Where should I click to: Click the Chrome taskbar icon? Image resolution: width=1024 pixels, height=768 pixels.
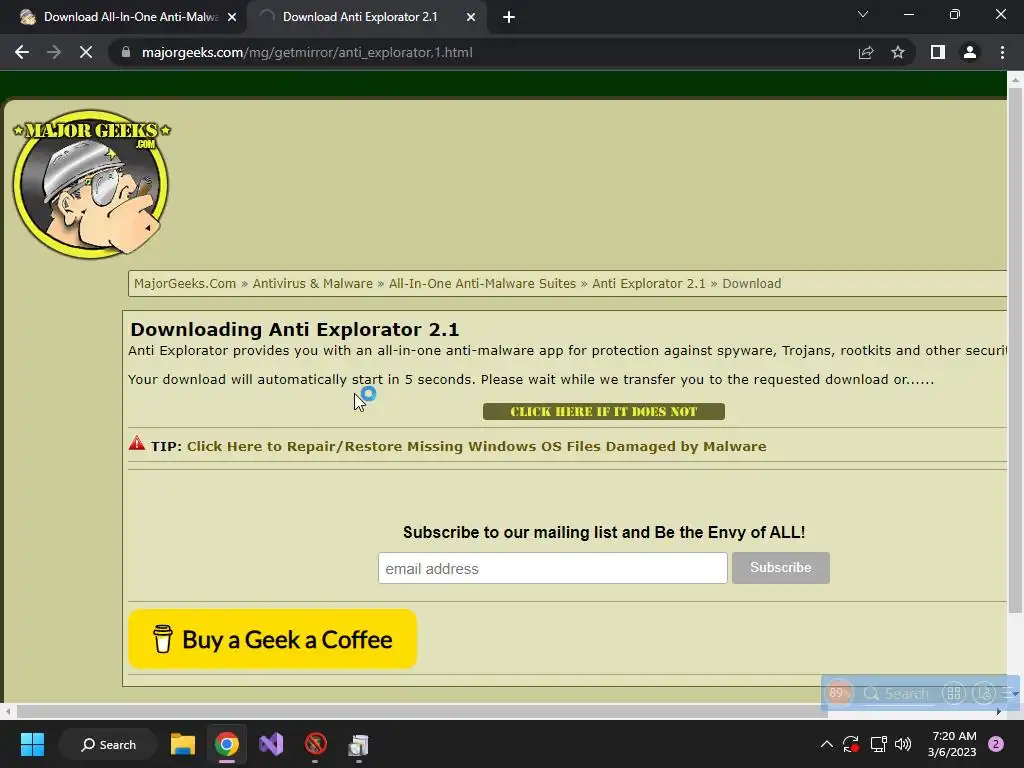coord(227,744)
